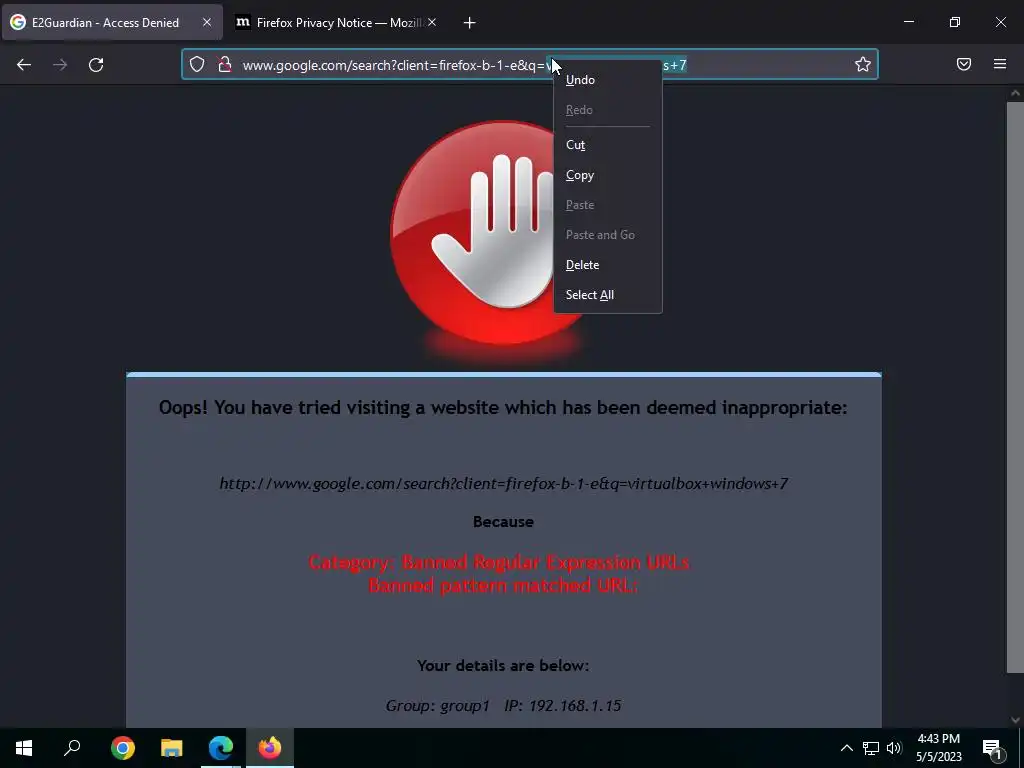The height and width of the screenshot is (768, 1024).
Task: Close the E2Guardian - Access Denied tab
Action: tap(206, 22)
